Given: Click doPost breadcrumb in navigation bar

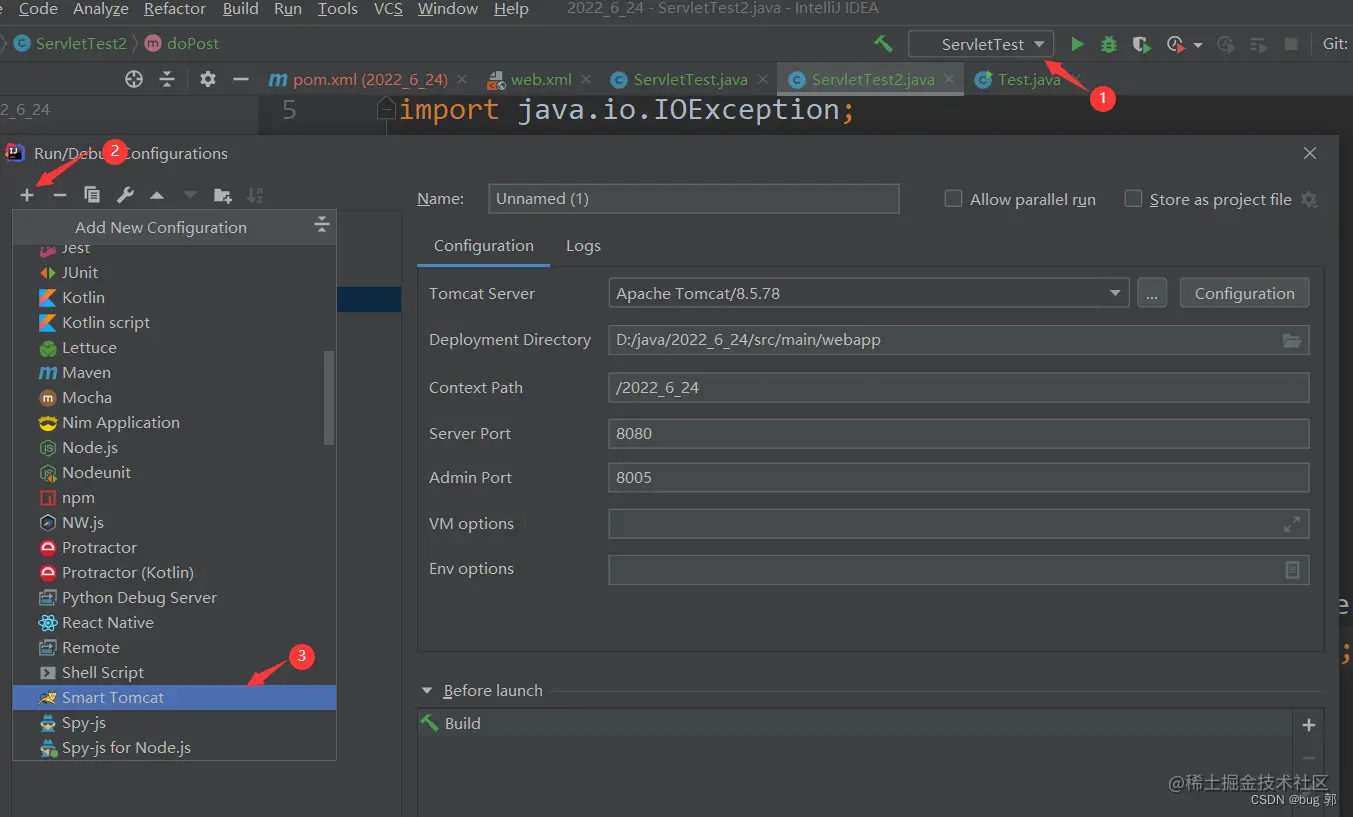Looking at the screenshot, I should 182,44.
